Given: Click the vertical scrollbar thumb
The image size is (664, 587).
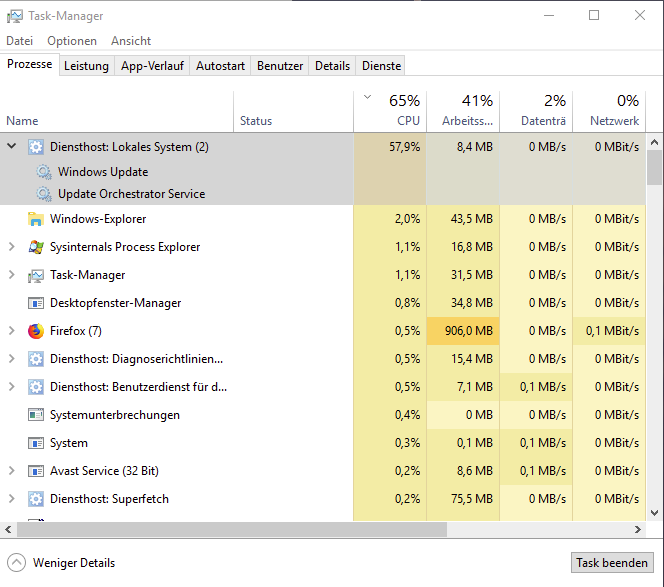Looking at the screenshot, I should 654,168.
